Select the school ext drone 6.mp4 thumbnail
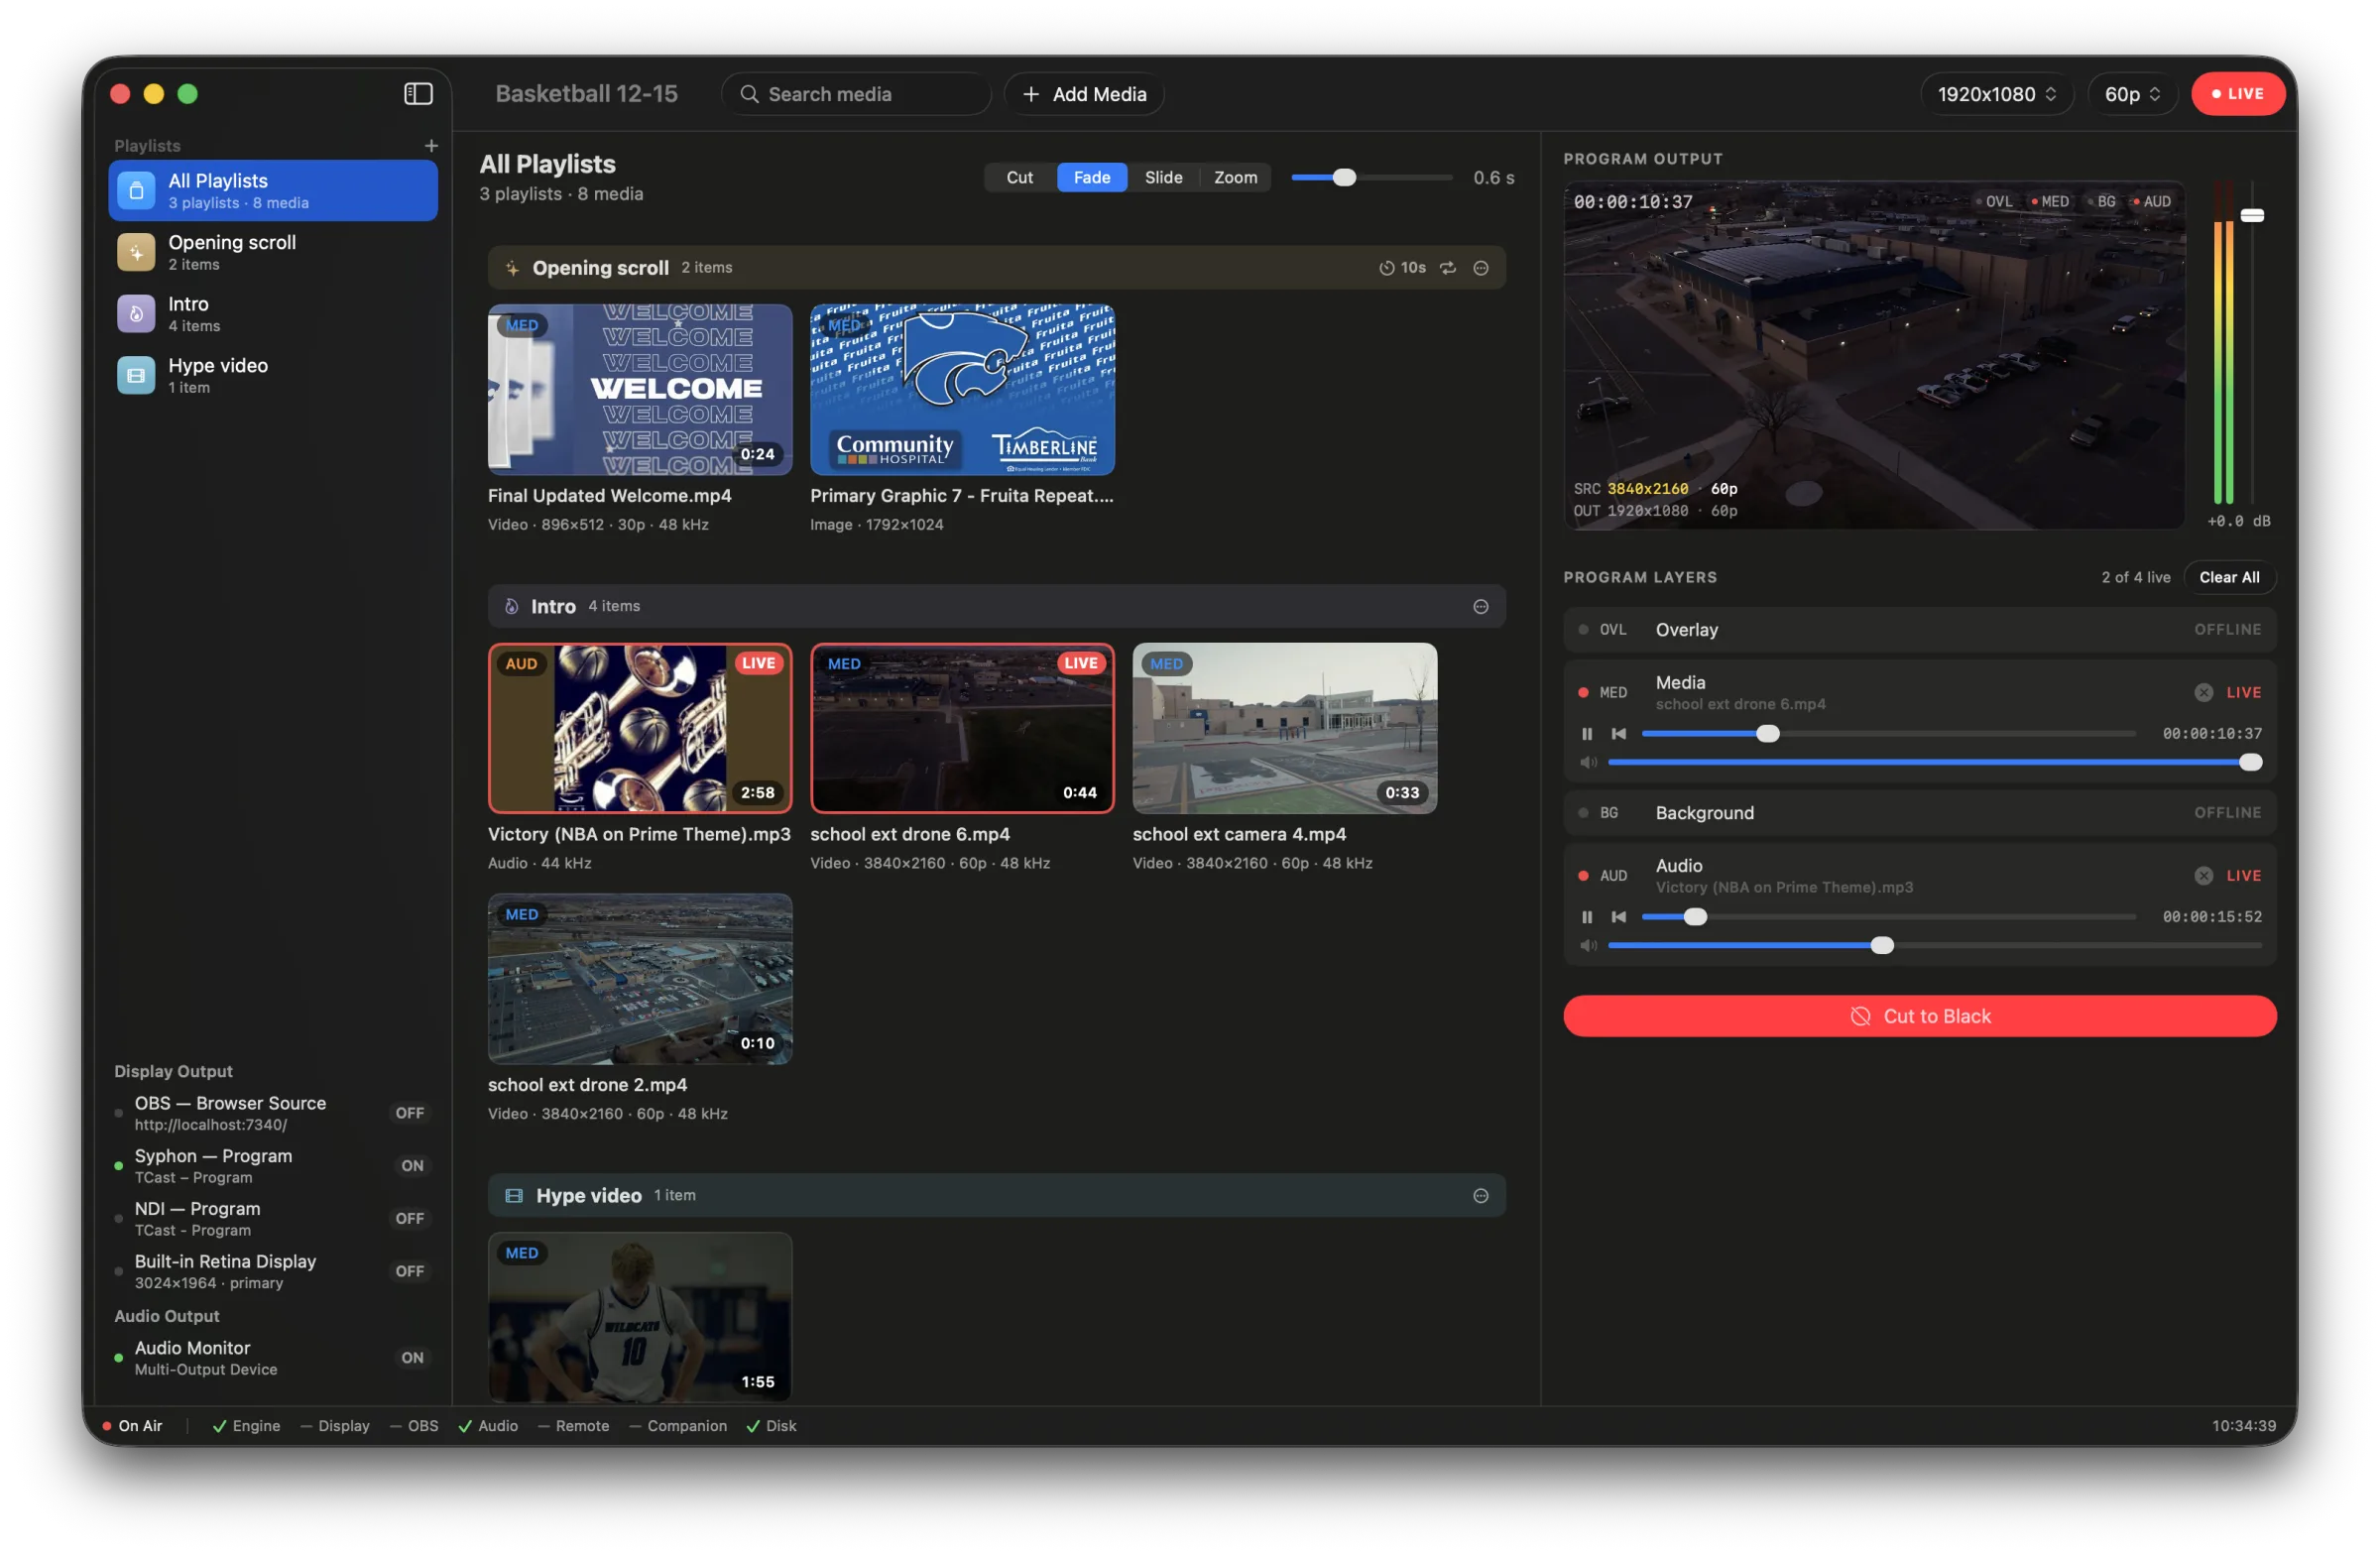Screen dimensions: 2380x1555 coord(962,729)
